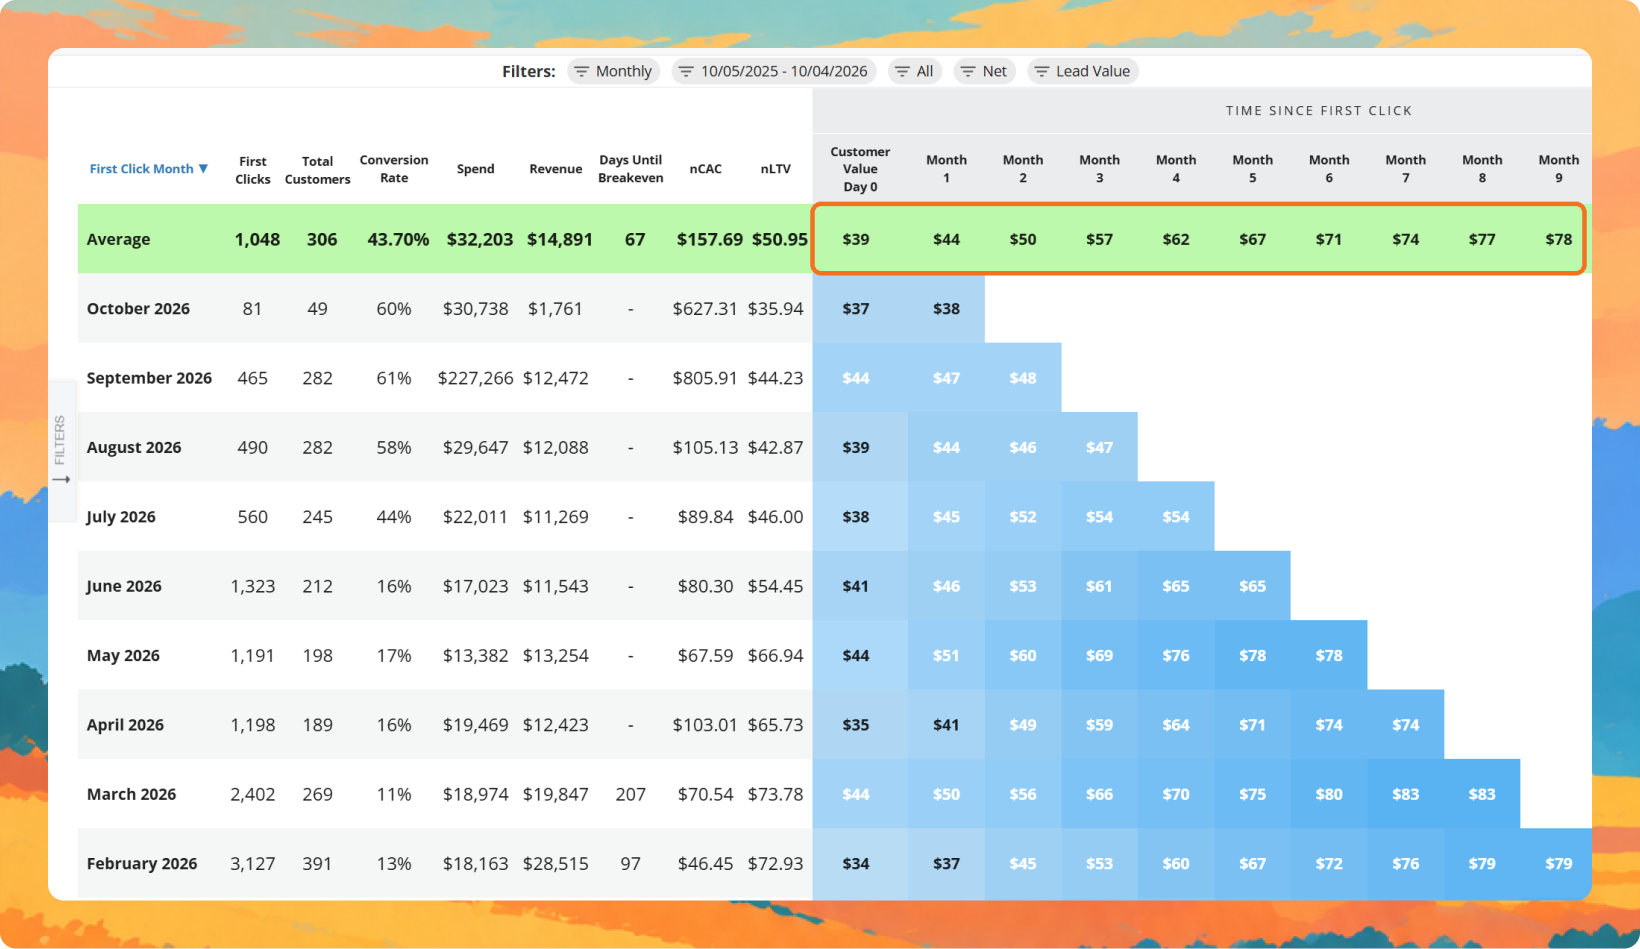
Task: Click July 2026 conversion rate 44%
Action: pos(394,517)
